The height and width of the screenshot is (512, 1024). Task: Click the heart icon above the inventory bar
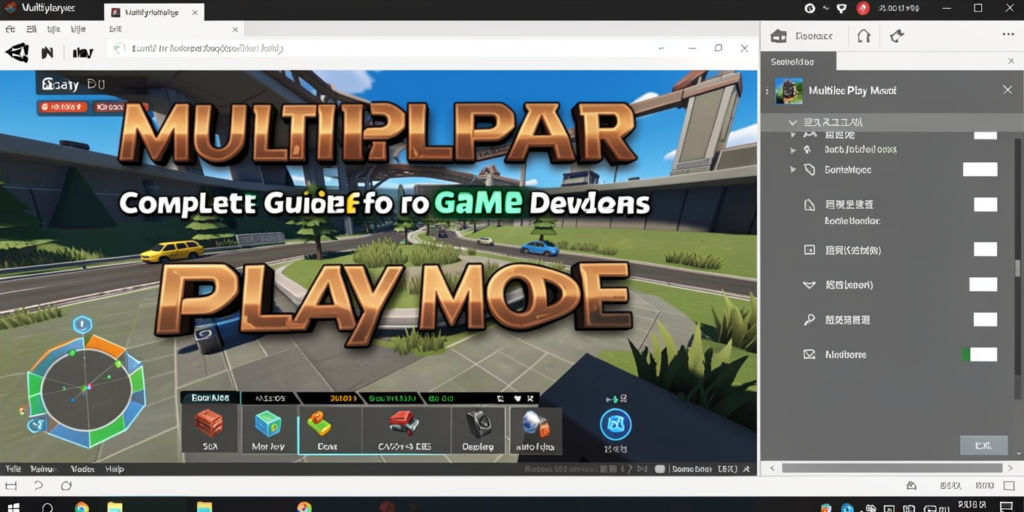pos(518,398)
